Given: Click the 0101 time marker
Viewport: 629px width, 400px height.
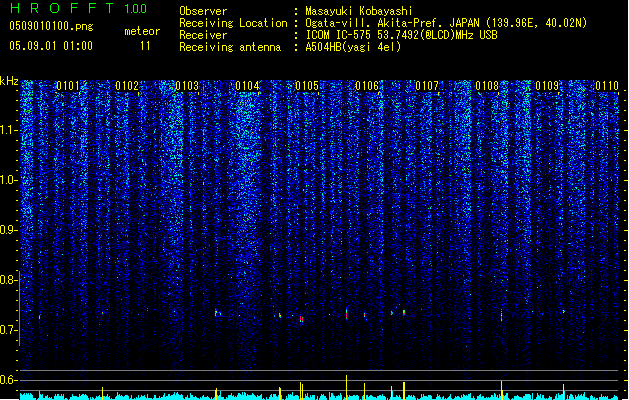Looking at the screenshot, I should [x=68, y=86].
